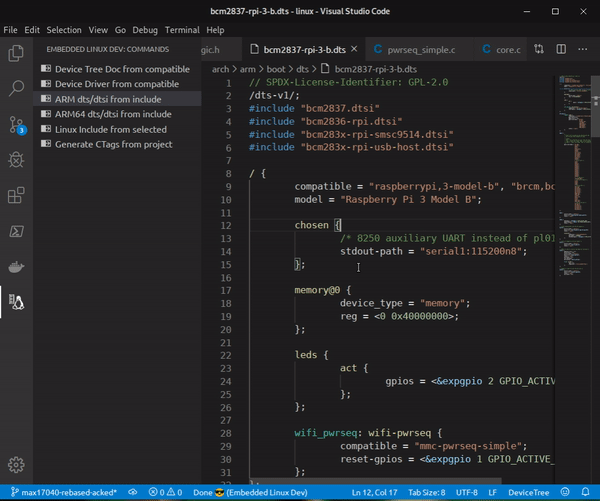Click the compare changes icon in editor toolbar
600x501 pixels.
(539, 49)
